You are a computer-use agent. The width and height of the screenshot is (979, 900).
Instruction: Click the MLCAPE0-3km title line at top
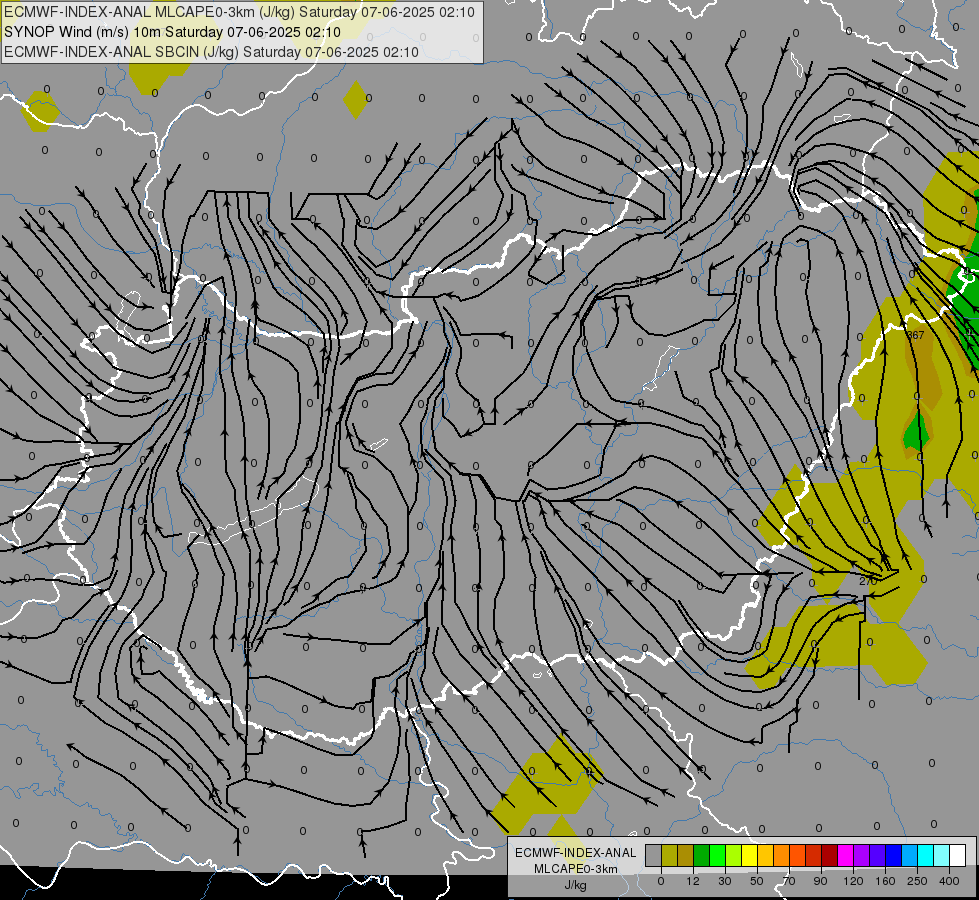coord(239,12)
